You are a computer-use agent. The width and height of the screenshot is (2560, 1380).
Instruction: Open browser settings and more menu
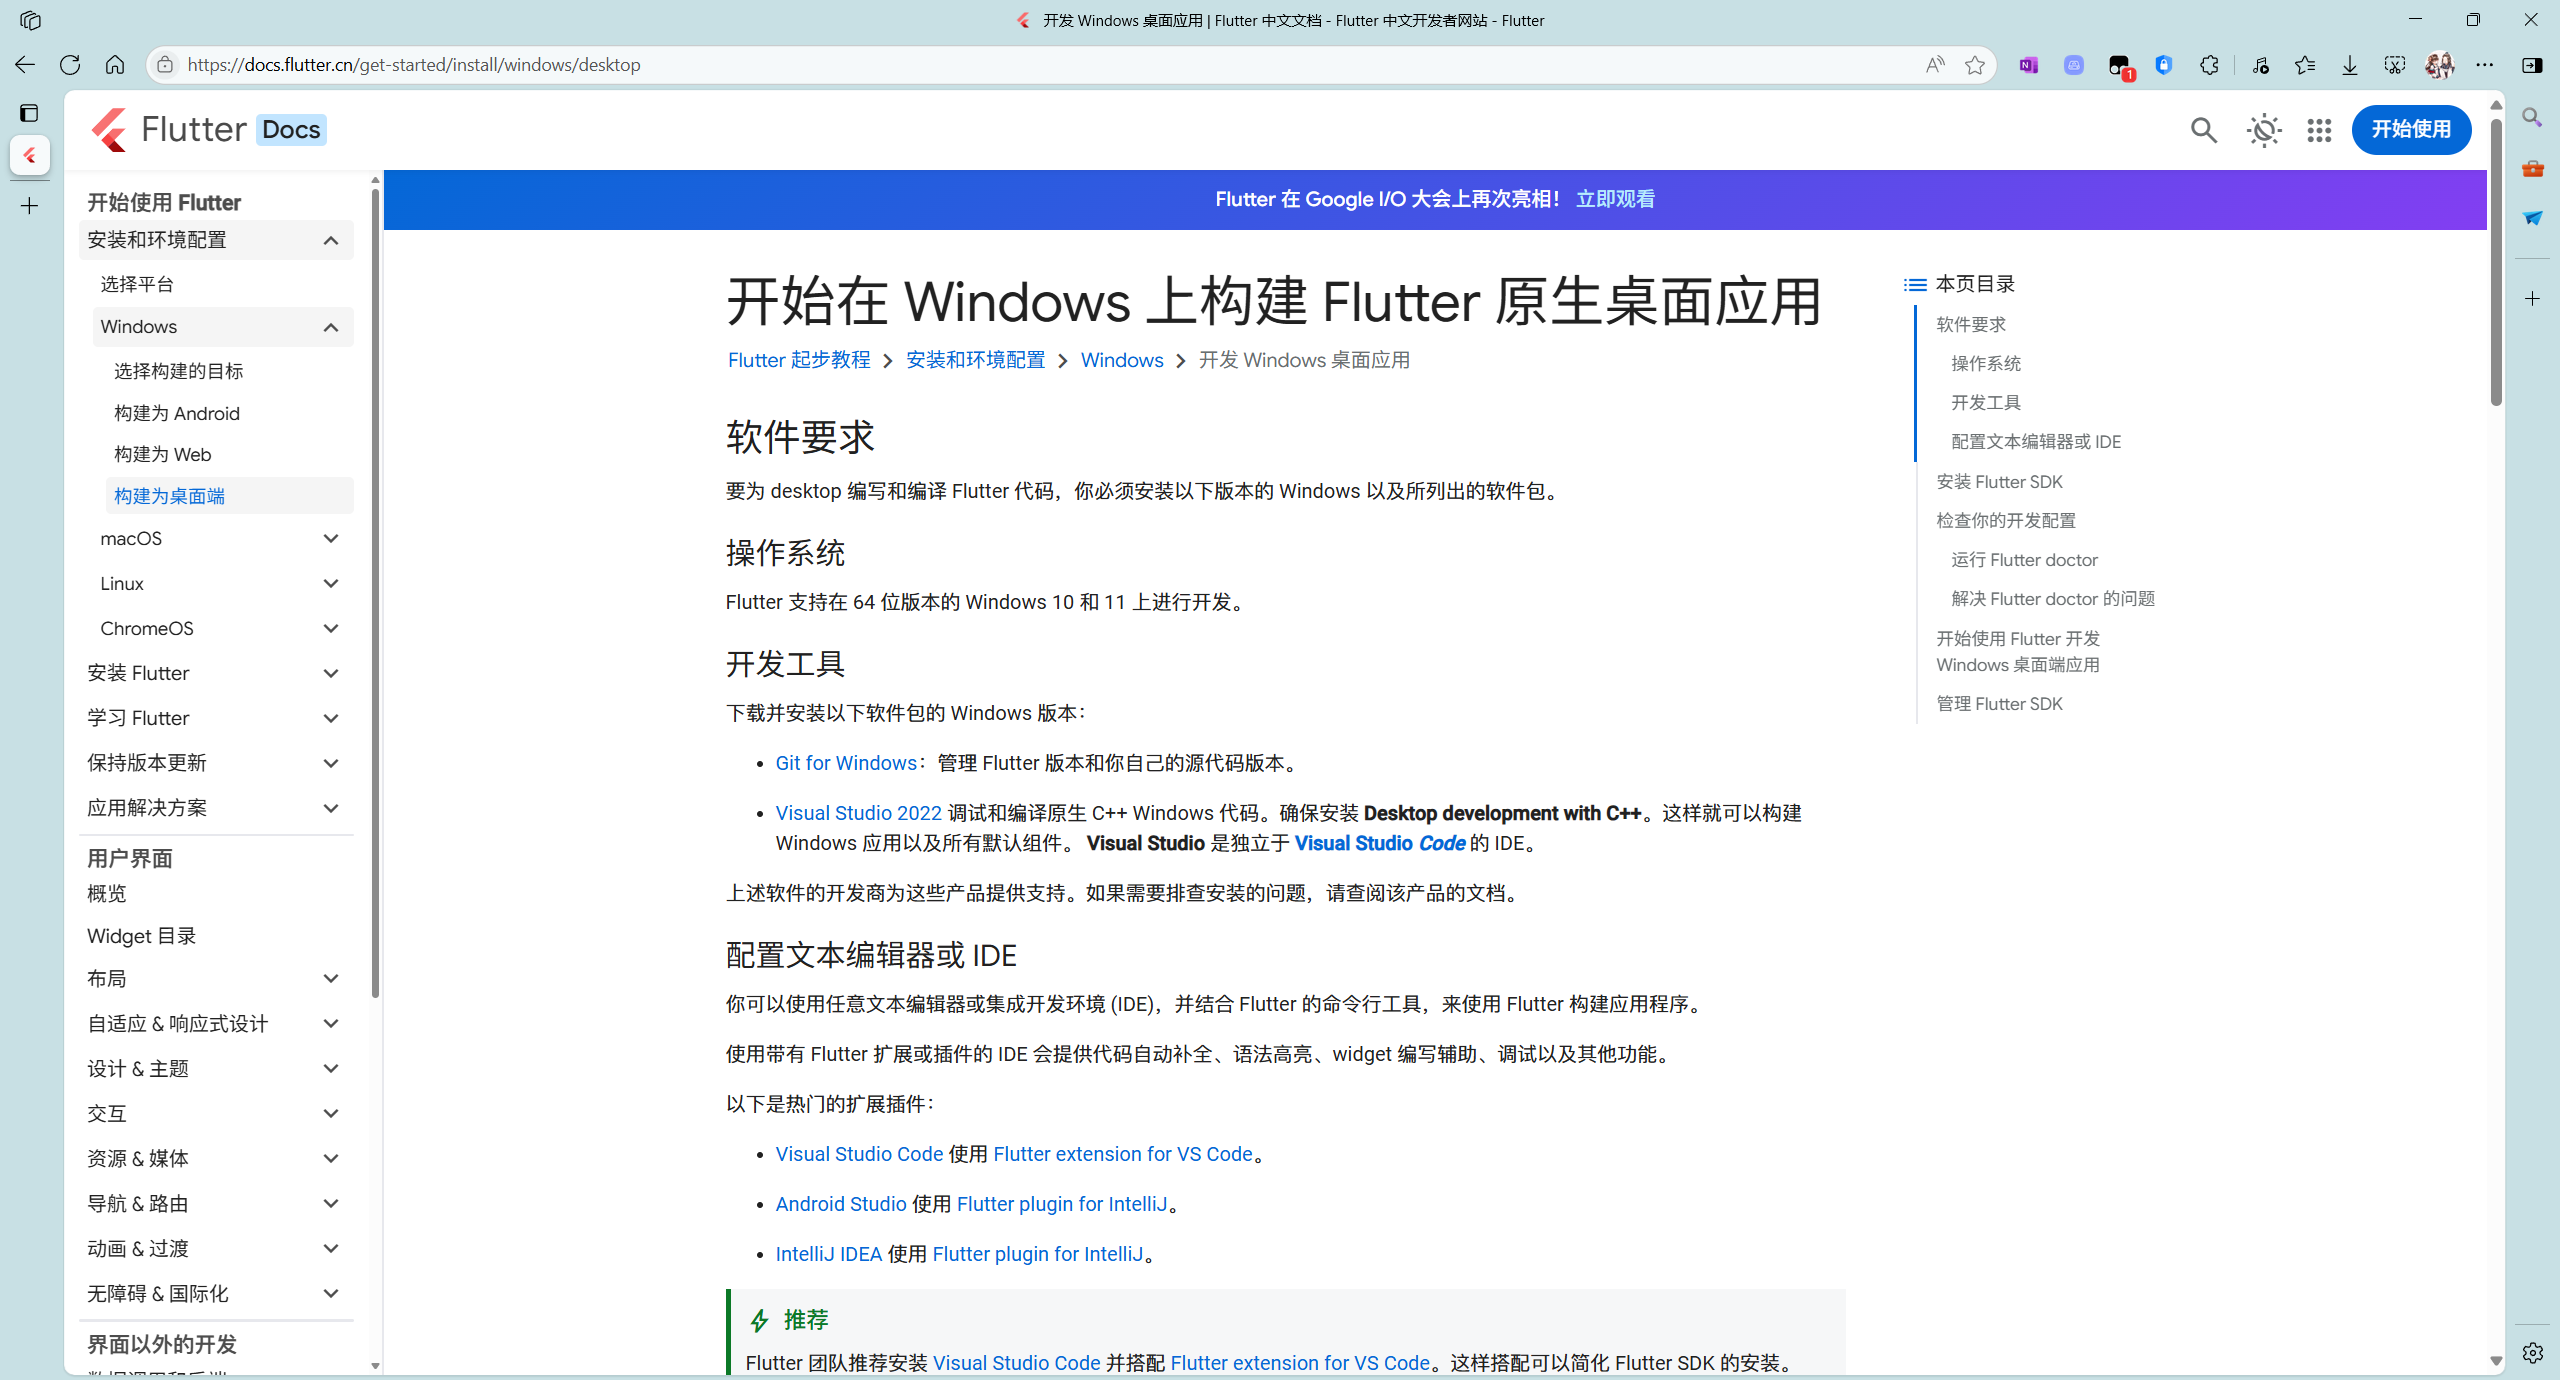(2485, 65)
